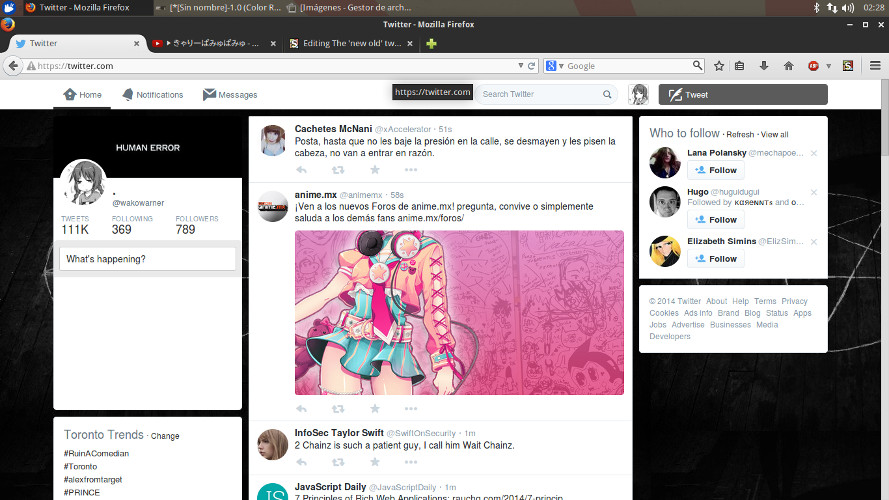The image size is (889, 500).
Task: View all follow suggestions
Action: [x=774, y=134]
